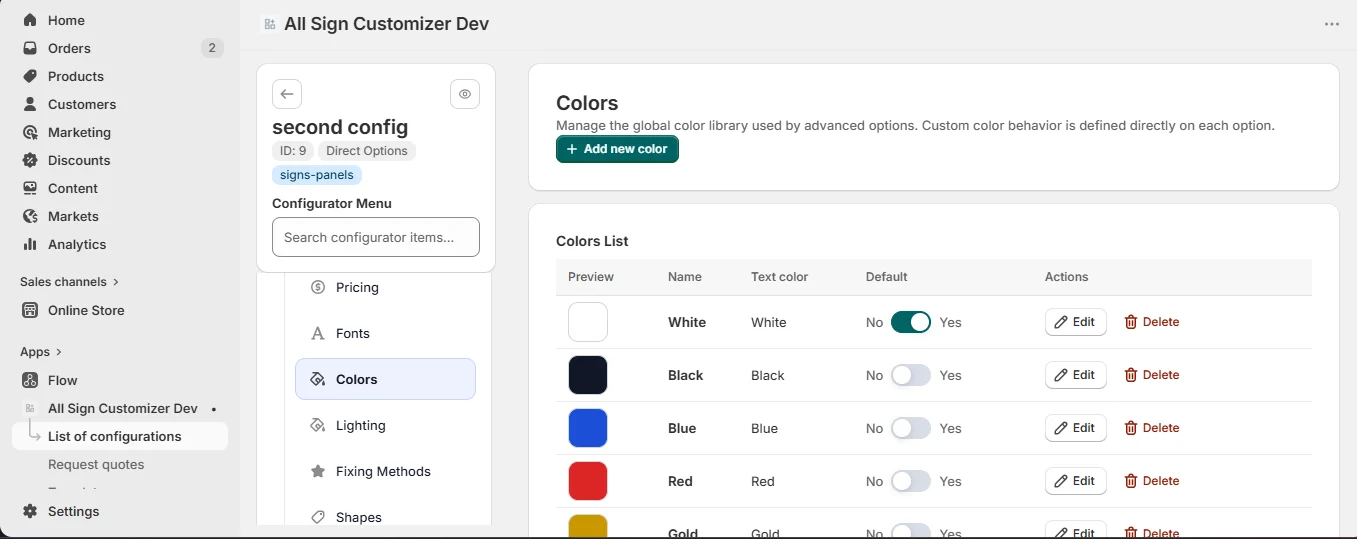Delete the Red color

pyautogui.click(x=1152, y=481)
